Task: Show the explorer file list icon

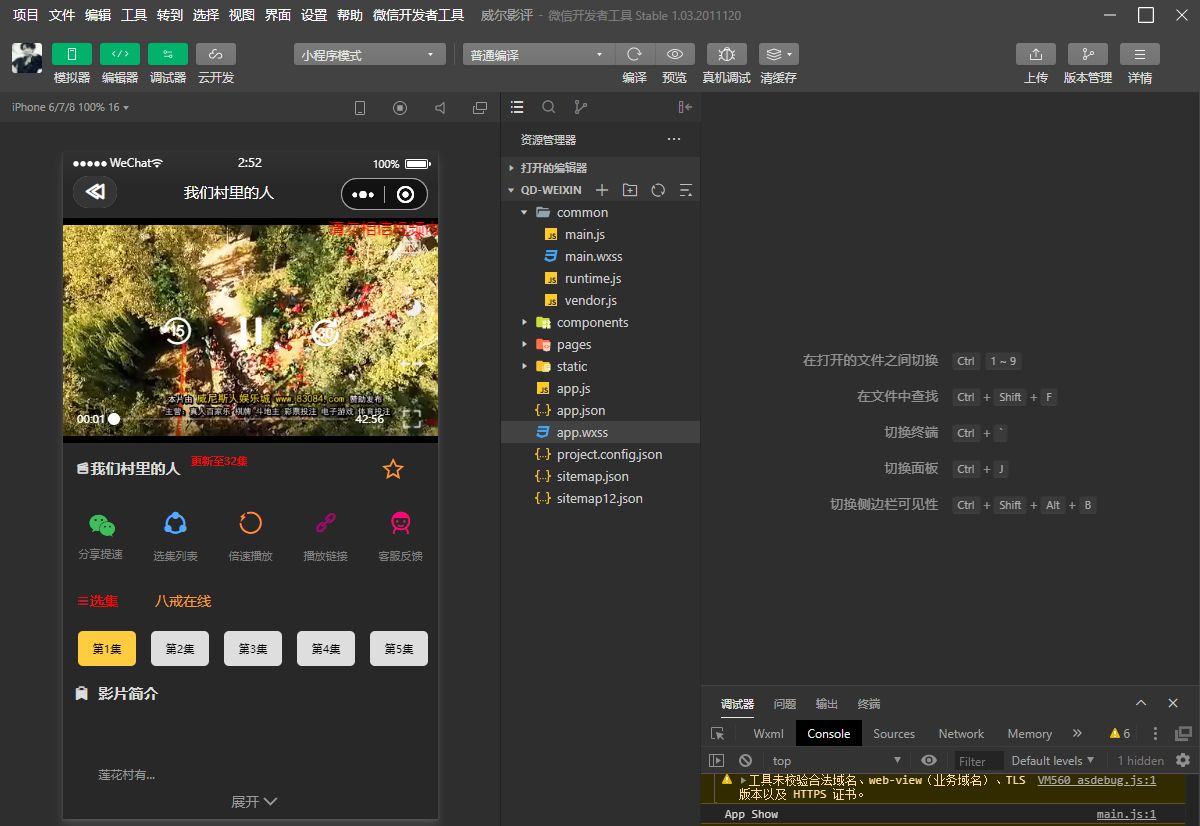Action: click(517, 107)
